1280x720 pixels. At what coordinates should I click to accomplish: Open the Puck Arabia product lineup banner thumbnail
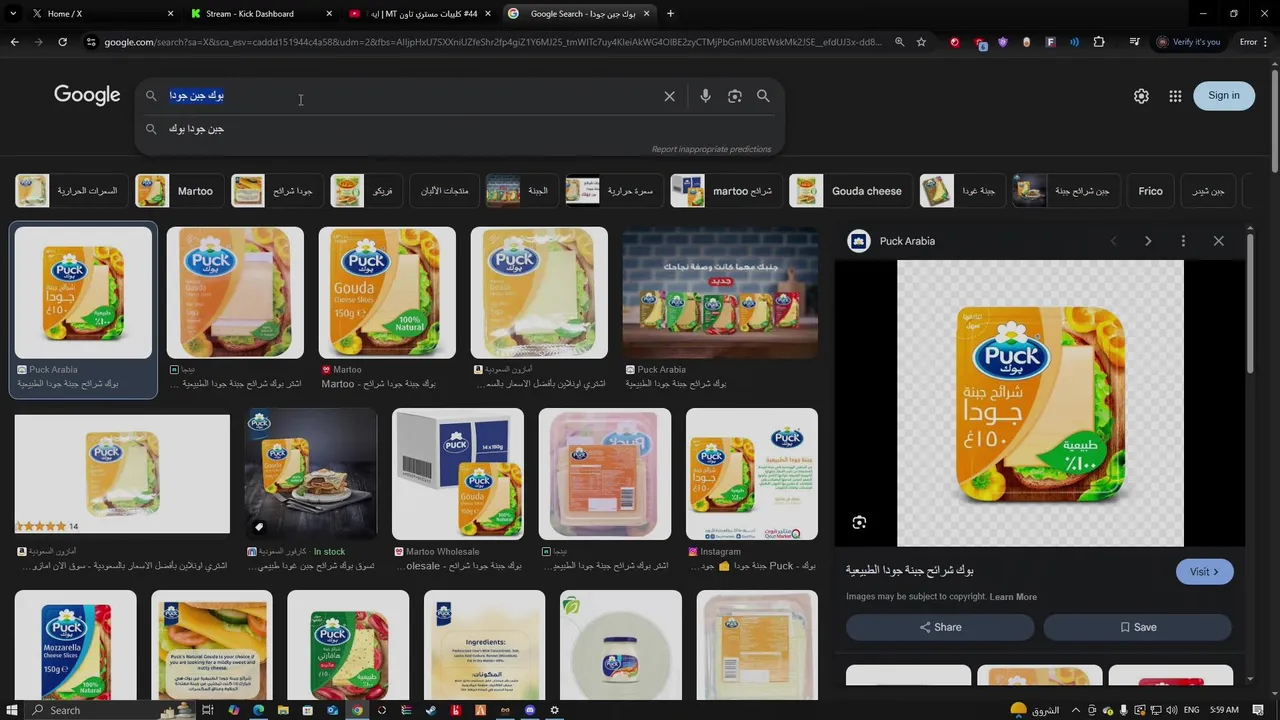720,292
